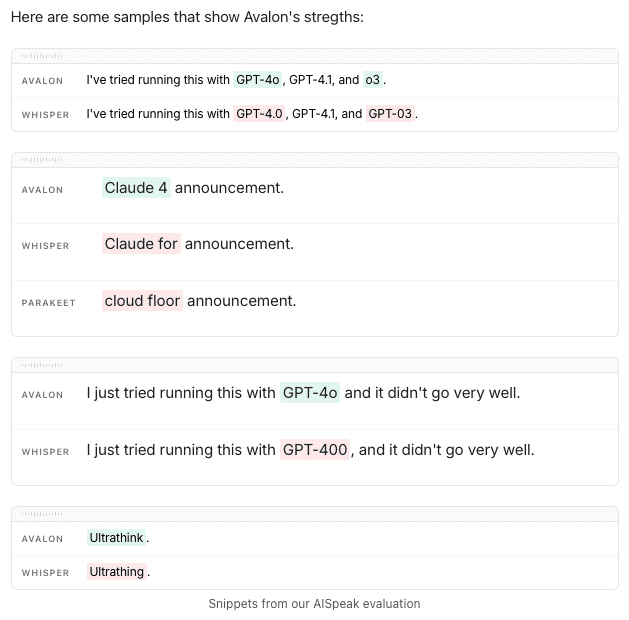Screen dimensions: 629x620
Task: Click the red highlighted Ultrathing word
Action: click(x=117, y=572)
